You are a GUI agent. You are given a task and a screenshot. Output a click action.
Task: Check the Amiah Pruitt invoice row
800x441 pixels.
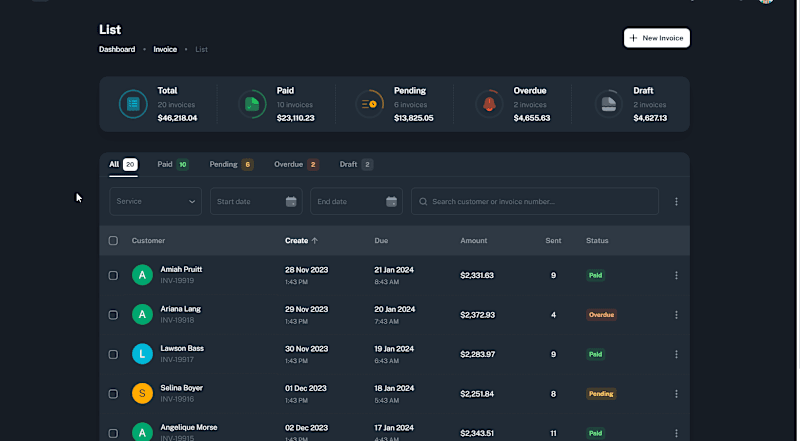tap(113, 275)
